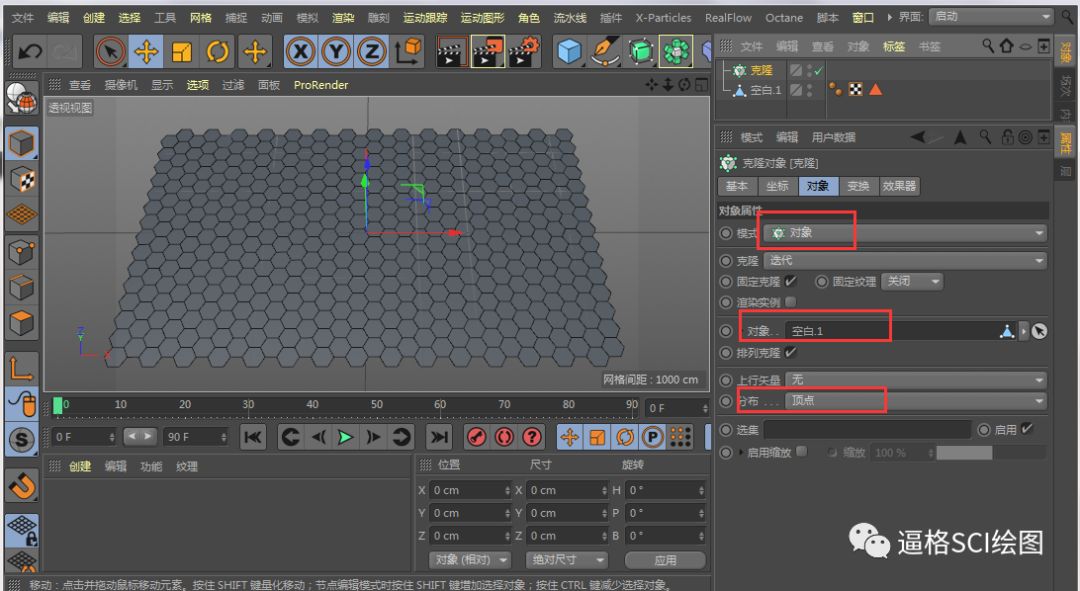The image size is (1080, 591).
Task: Open 上行矢量 dropdown showing 无
Action: (x=916, y=380)
